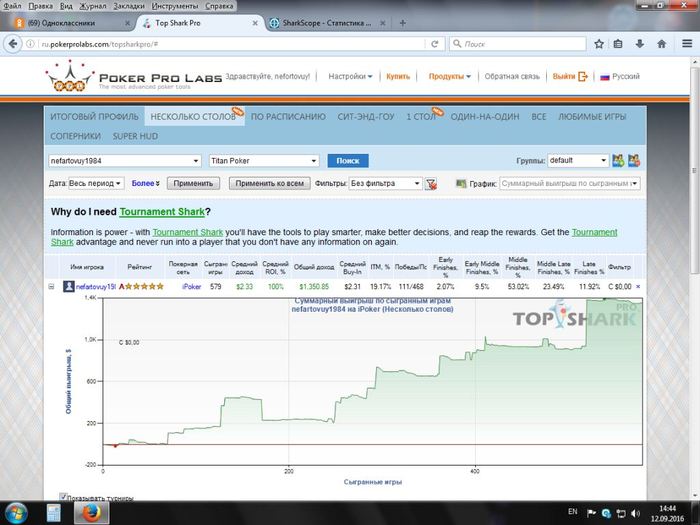Viewport: 700px width, 525px height.
Task: Open the Firefox hamburger menu
Action: point(687,44)
